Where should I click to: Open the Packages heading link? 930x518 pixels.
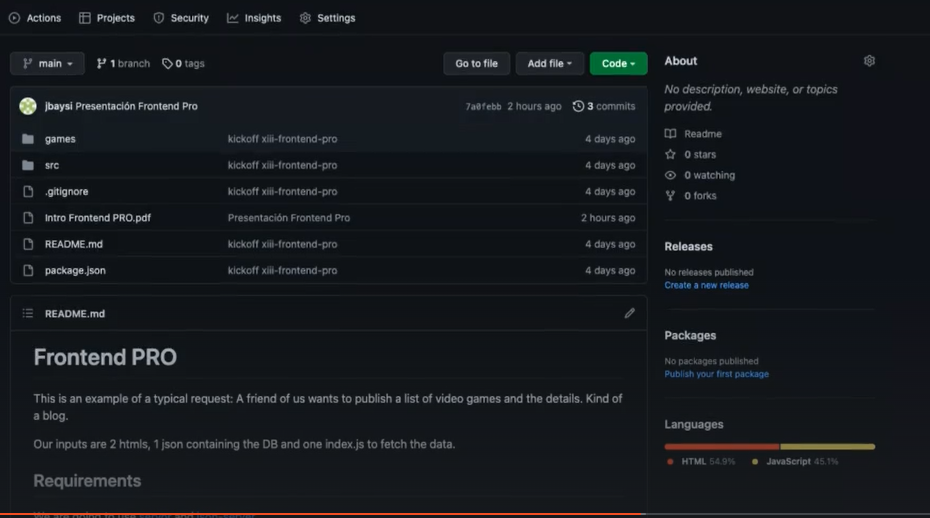tap(690, 335)
